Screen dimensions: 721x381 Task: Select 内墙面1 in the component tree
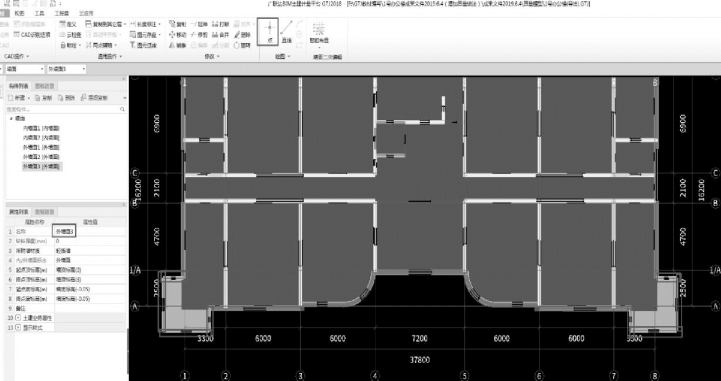click(41, 128)
